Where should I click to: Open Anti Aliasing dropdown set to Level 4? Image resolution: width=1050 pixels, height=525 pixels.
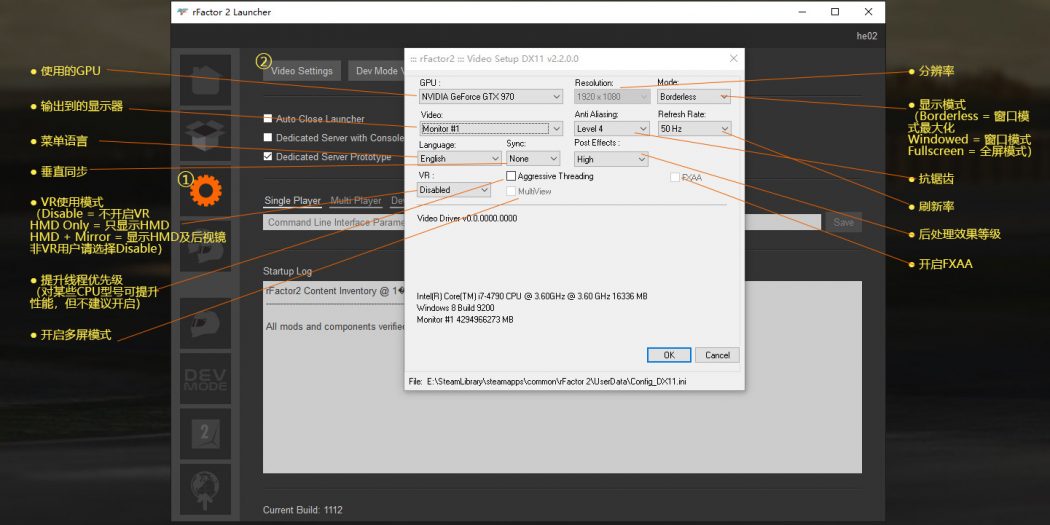pyautogui.click(x=612, y=128)
